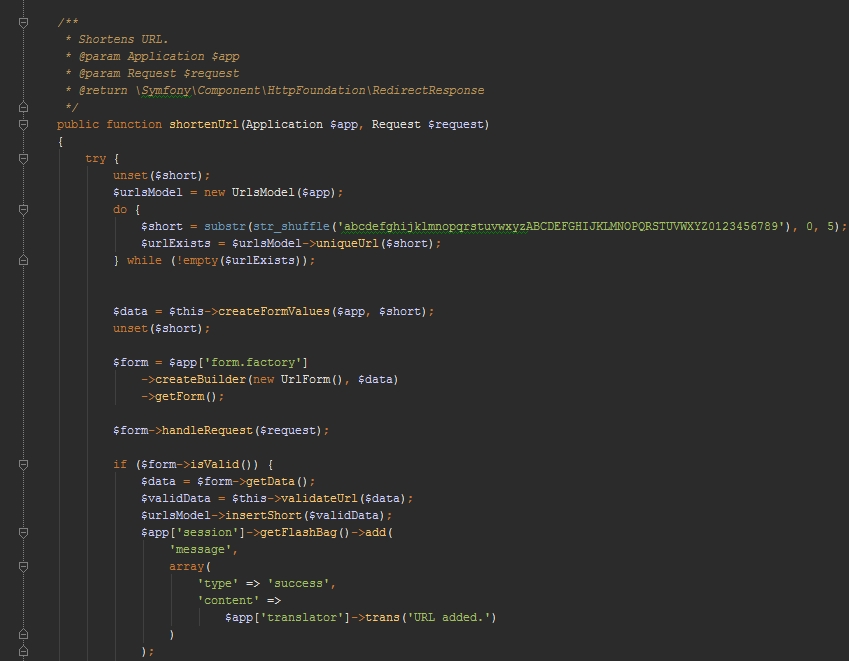Click the 'public' keyword
849x661 pixels.
[78, 125]
